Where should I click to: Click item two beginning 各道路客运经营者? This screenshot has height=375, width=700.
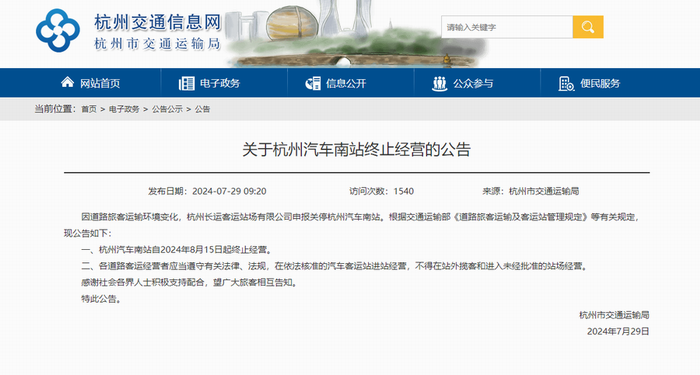coord(334,267)
